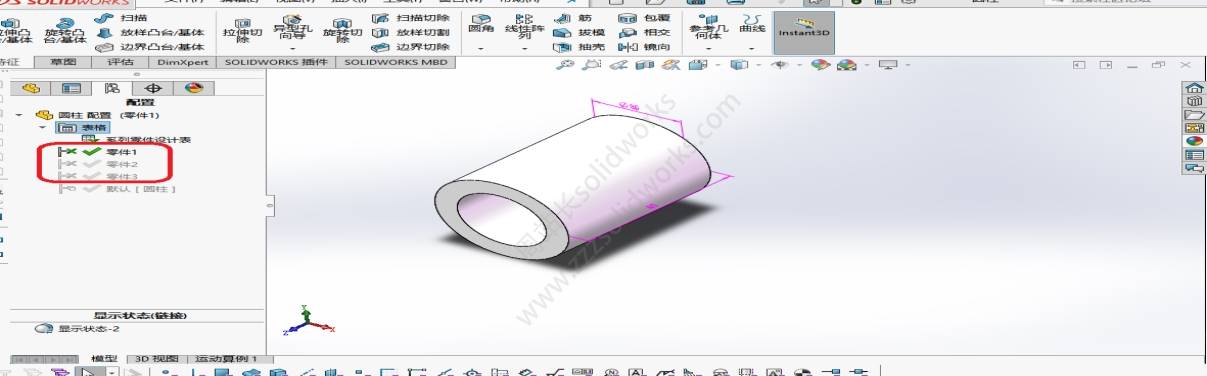Image resolution: width=1207 pixels, height=376 pixels.
Task: Open the ConfigurationManager tab icon
Action: (112, 88)
